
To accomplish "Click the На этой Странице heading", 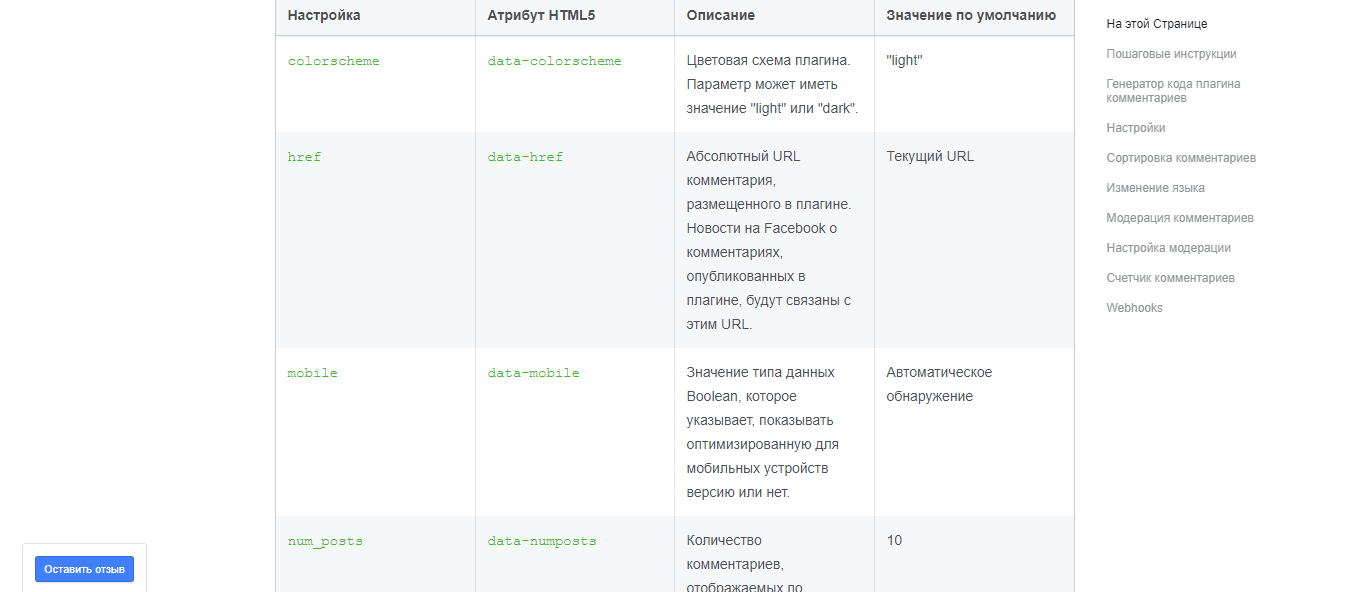I will click(1156, 24).
